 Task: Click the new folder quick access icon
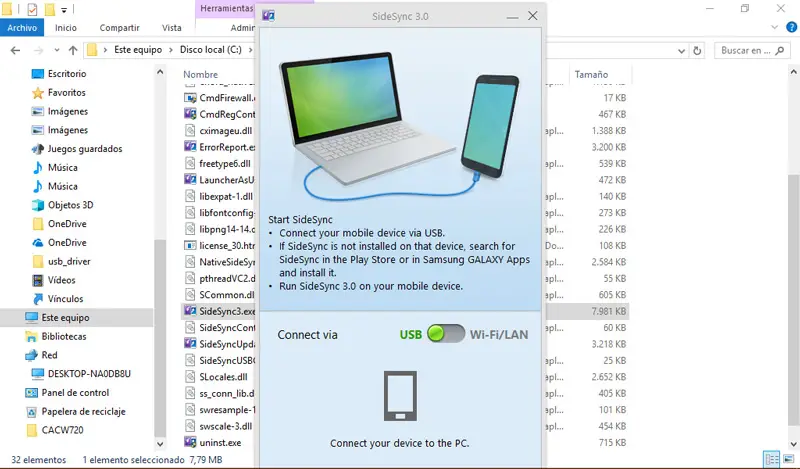click(49, 9)
